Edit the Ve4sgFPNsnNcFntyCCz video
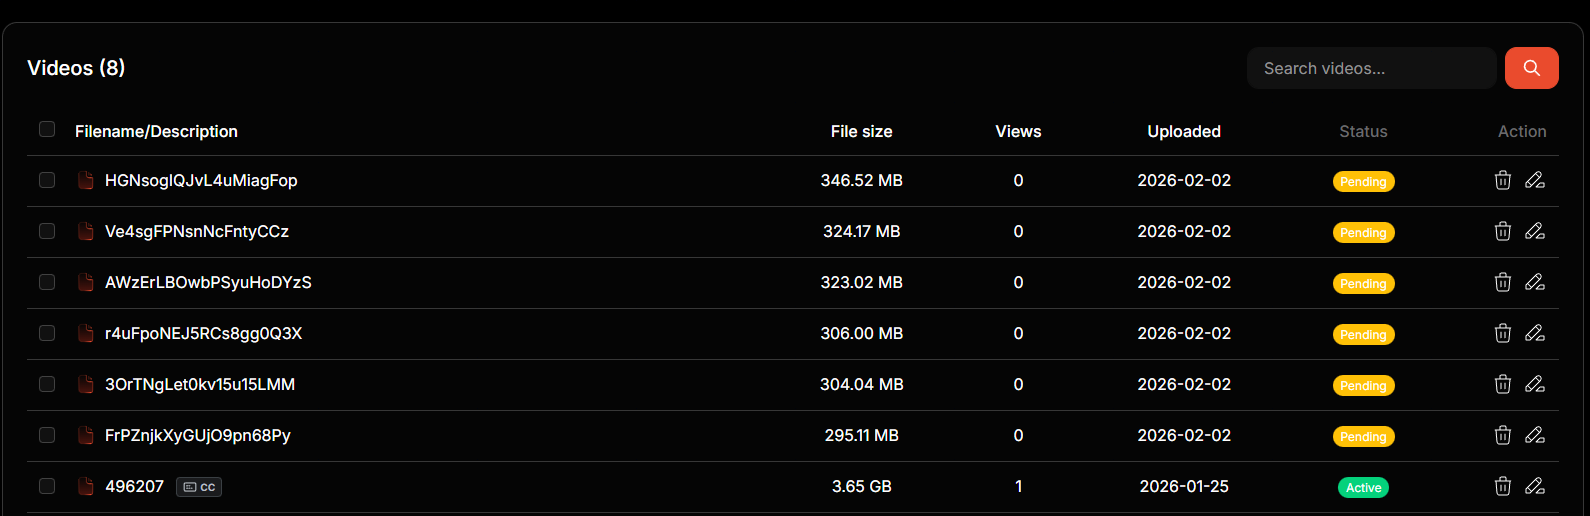 (x=1535, y=231)
